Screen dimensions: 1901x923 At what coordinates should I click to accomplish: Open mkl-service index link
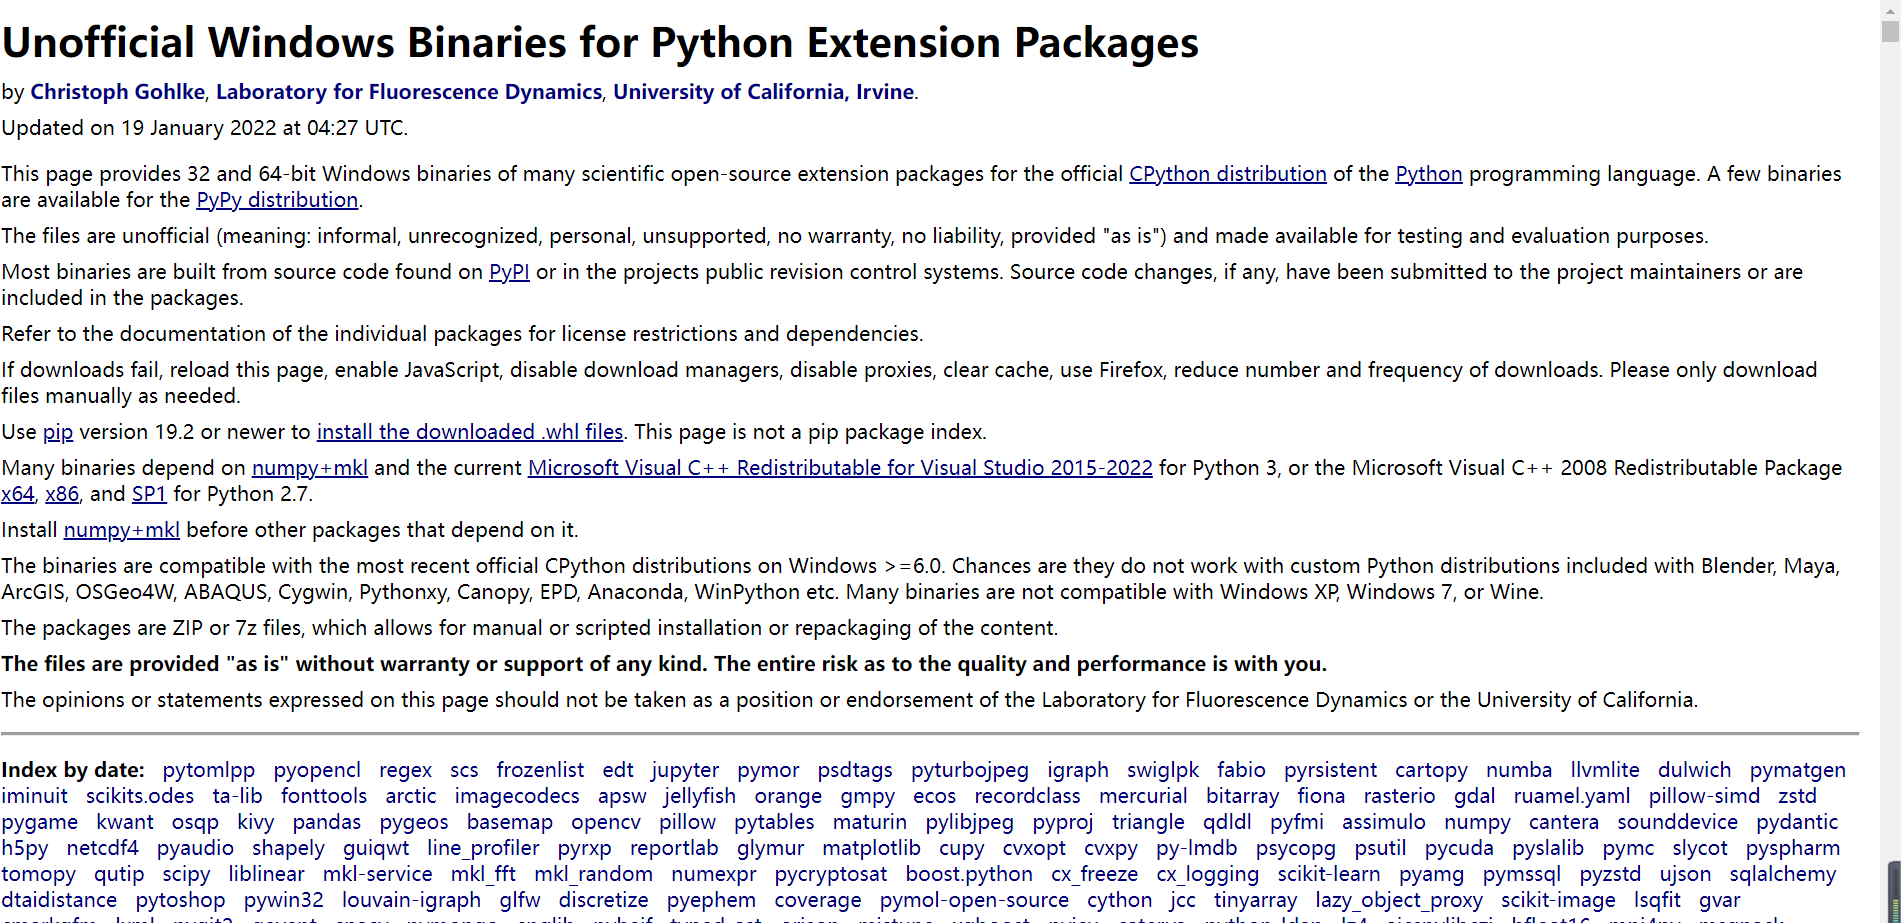tap(378, 874)
